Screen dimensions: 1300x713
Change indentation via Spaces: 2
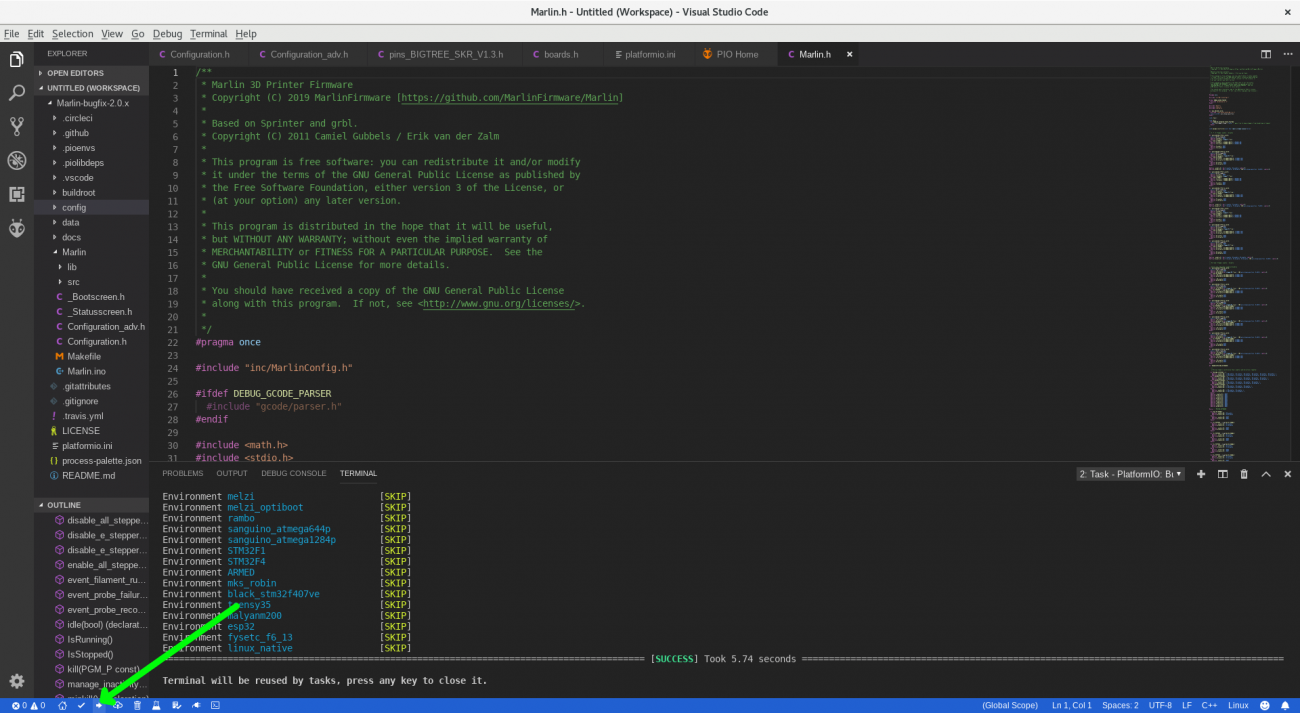pyautogui.click(x=1120, y=705)
